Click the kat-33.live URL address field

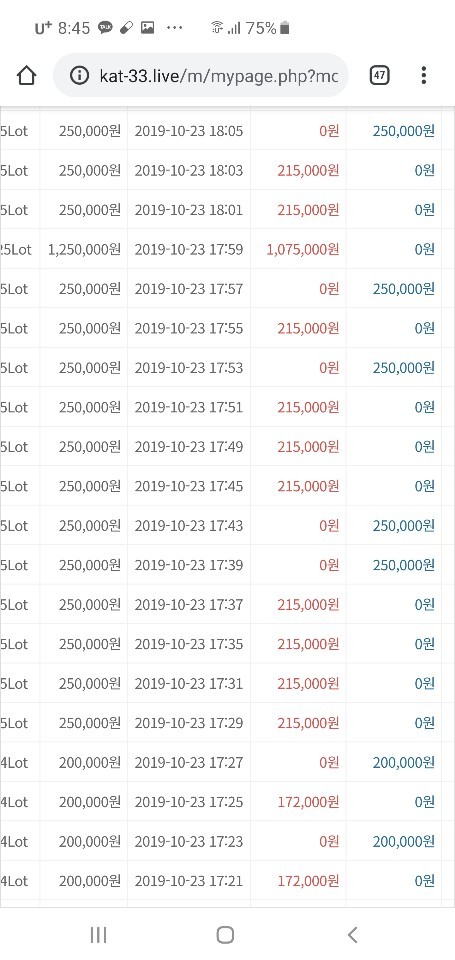tap(201, 75)
